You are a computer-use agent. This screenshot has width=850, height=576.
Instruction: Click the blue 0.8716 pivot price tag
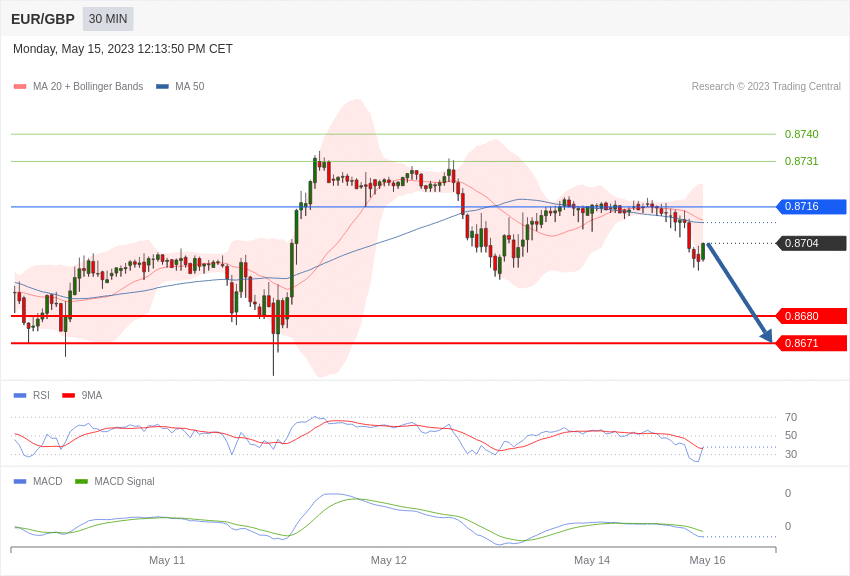(x=811, y=206)
